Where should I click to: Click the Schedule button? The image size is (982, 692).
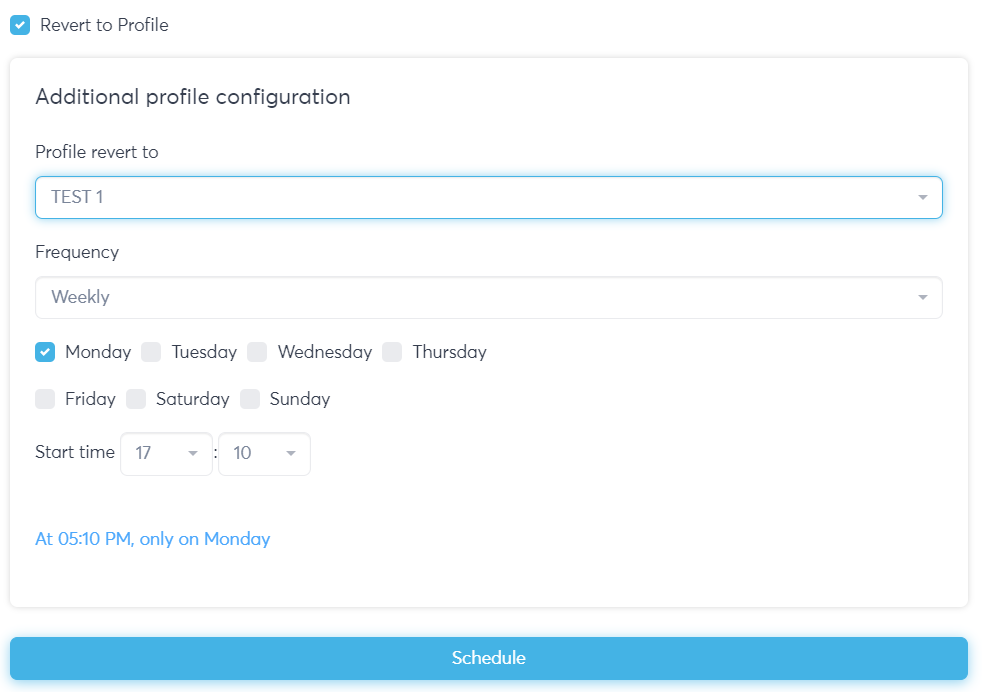[x=488, y=658]
